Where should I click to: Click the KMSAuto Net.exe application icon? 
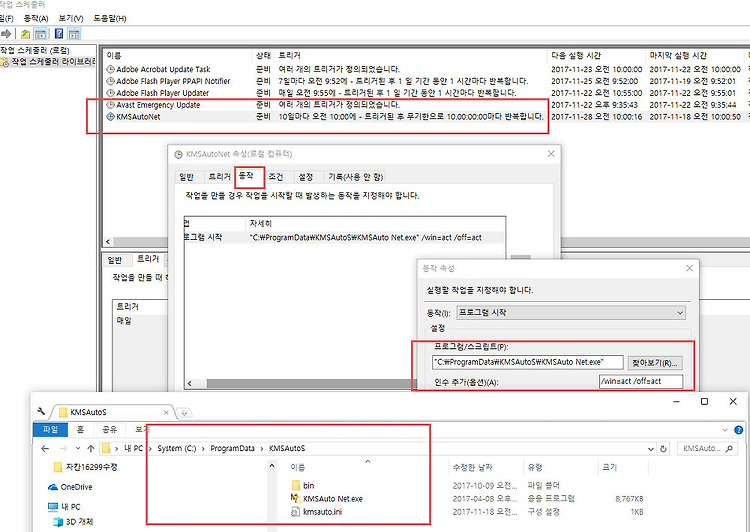pos(296,498)
